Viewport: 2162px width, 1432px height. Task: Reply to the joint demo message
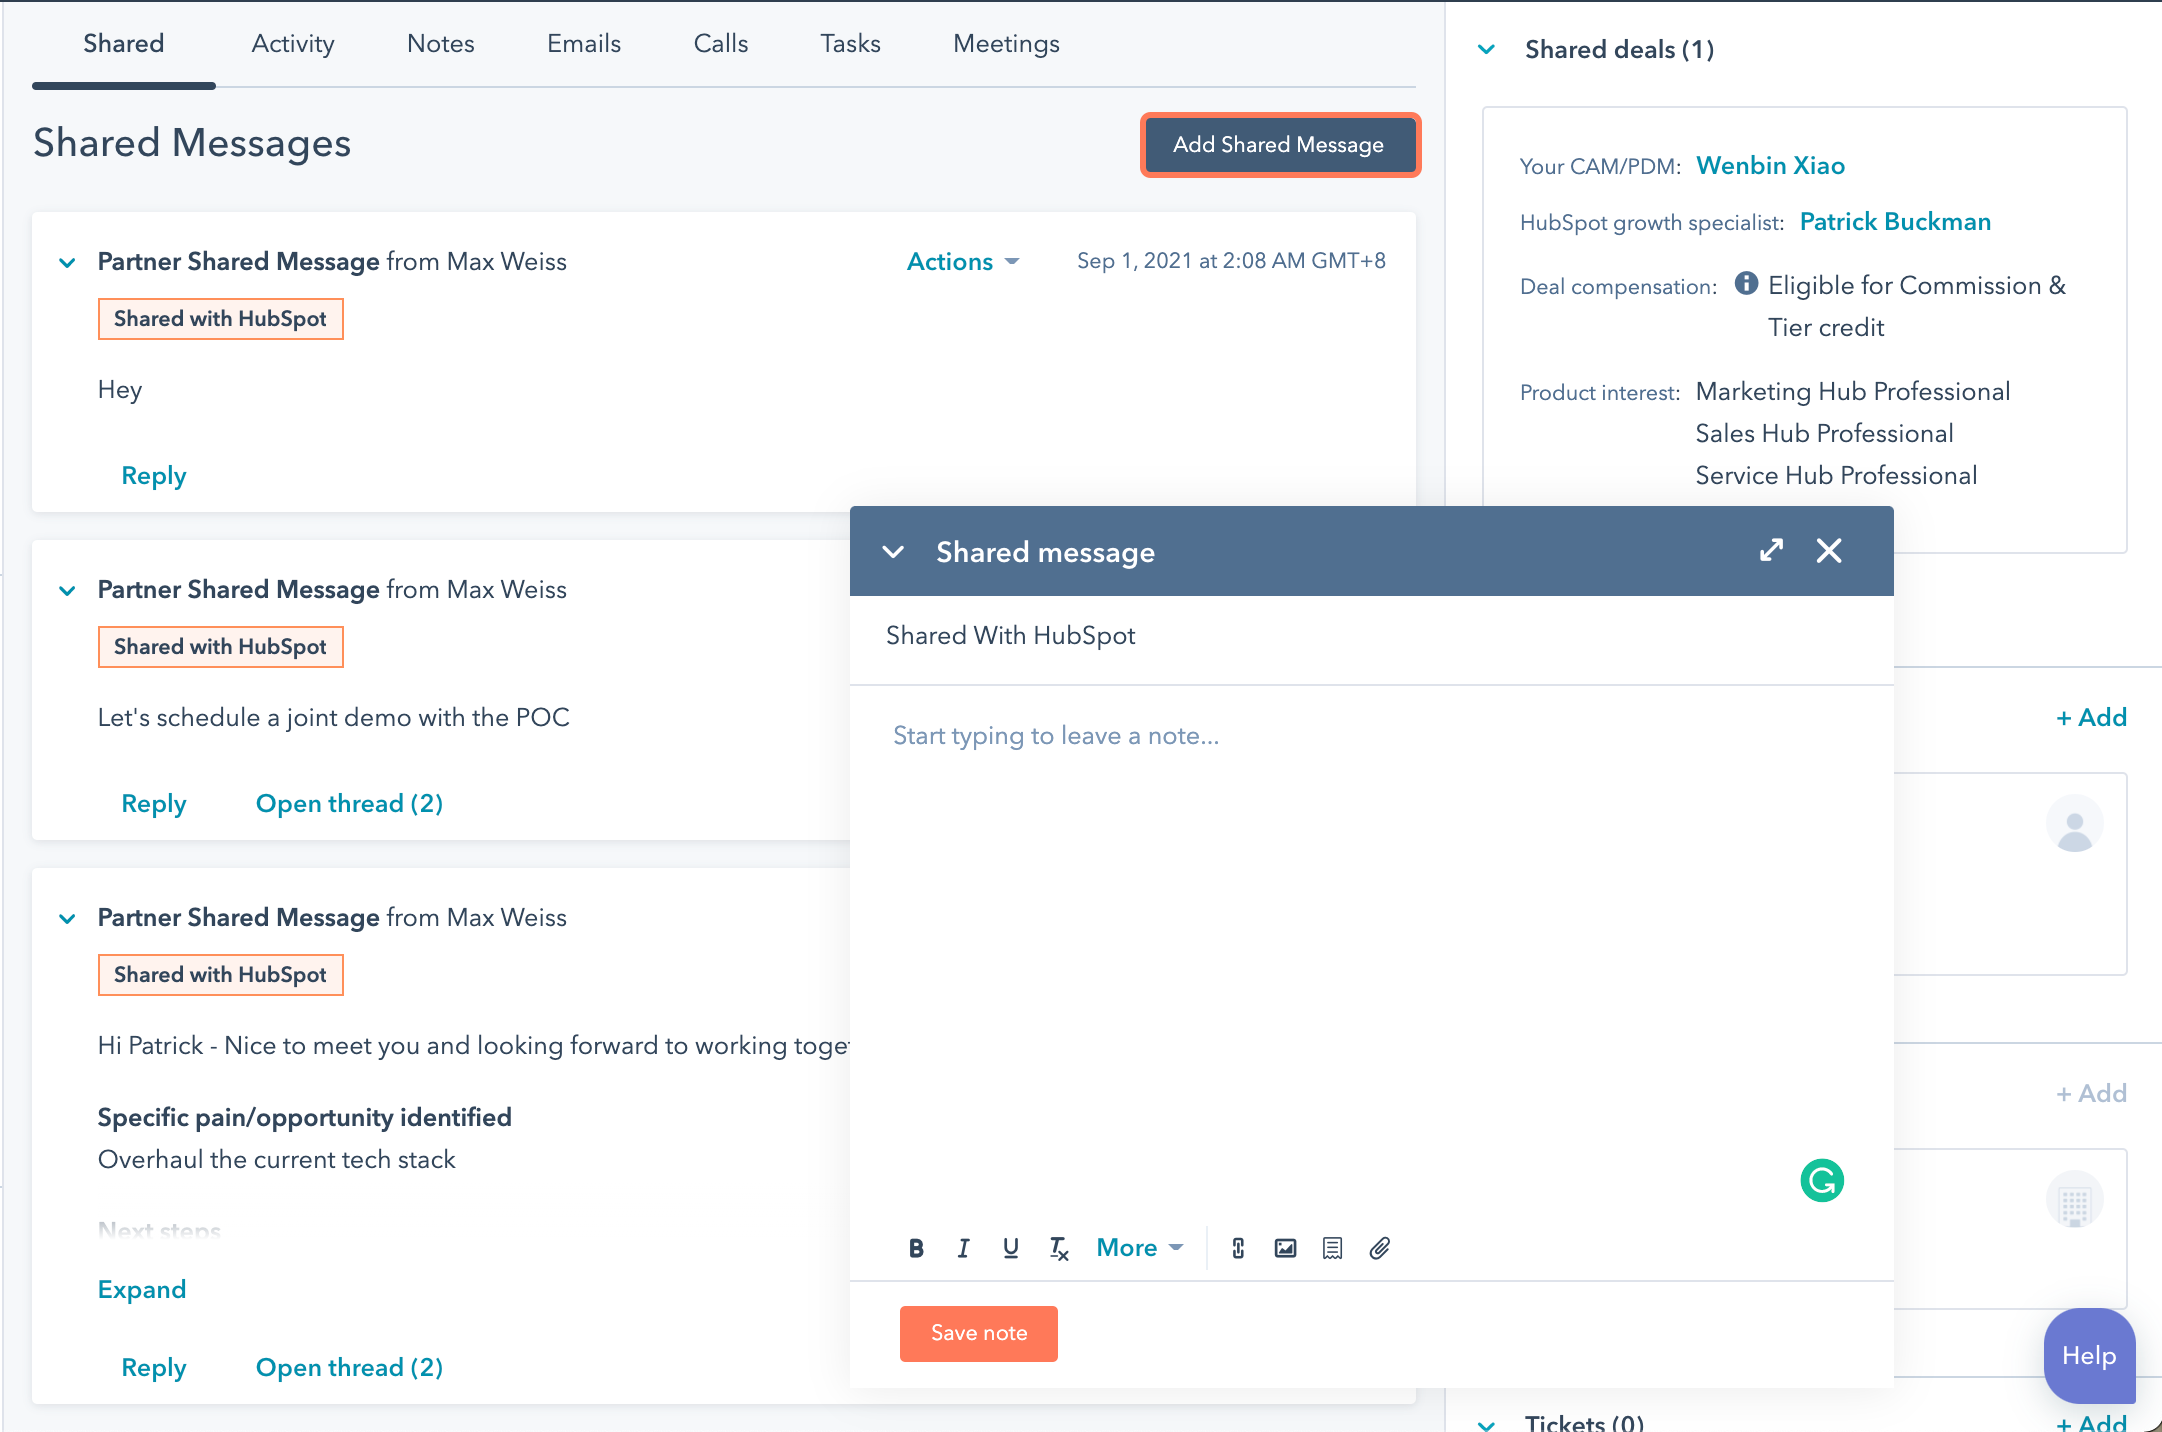154,804
